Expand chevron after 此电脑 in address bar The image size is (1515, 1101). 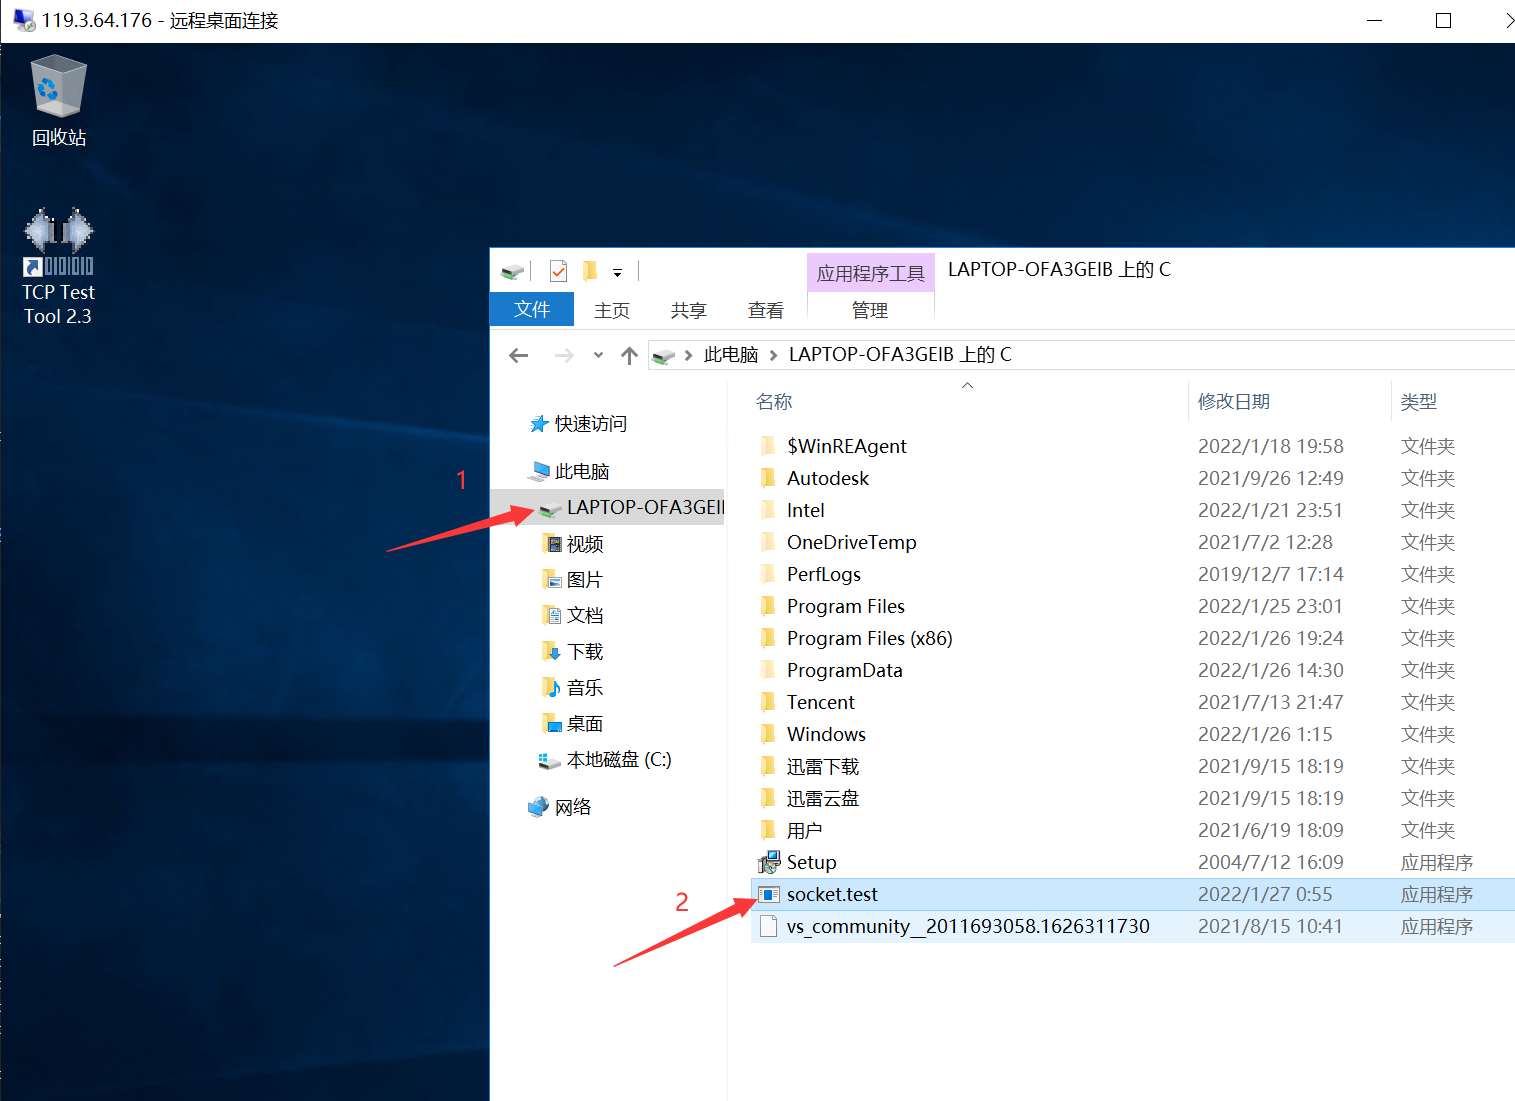[773, 355]
